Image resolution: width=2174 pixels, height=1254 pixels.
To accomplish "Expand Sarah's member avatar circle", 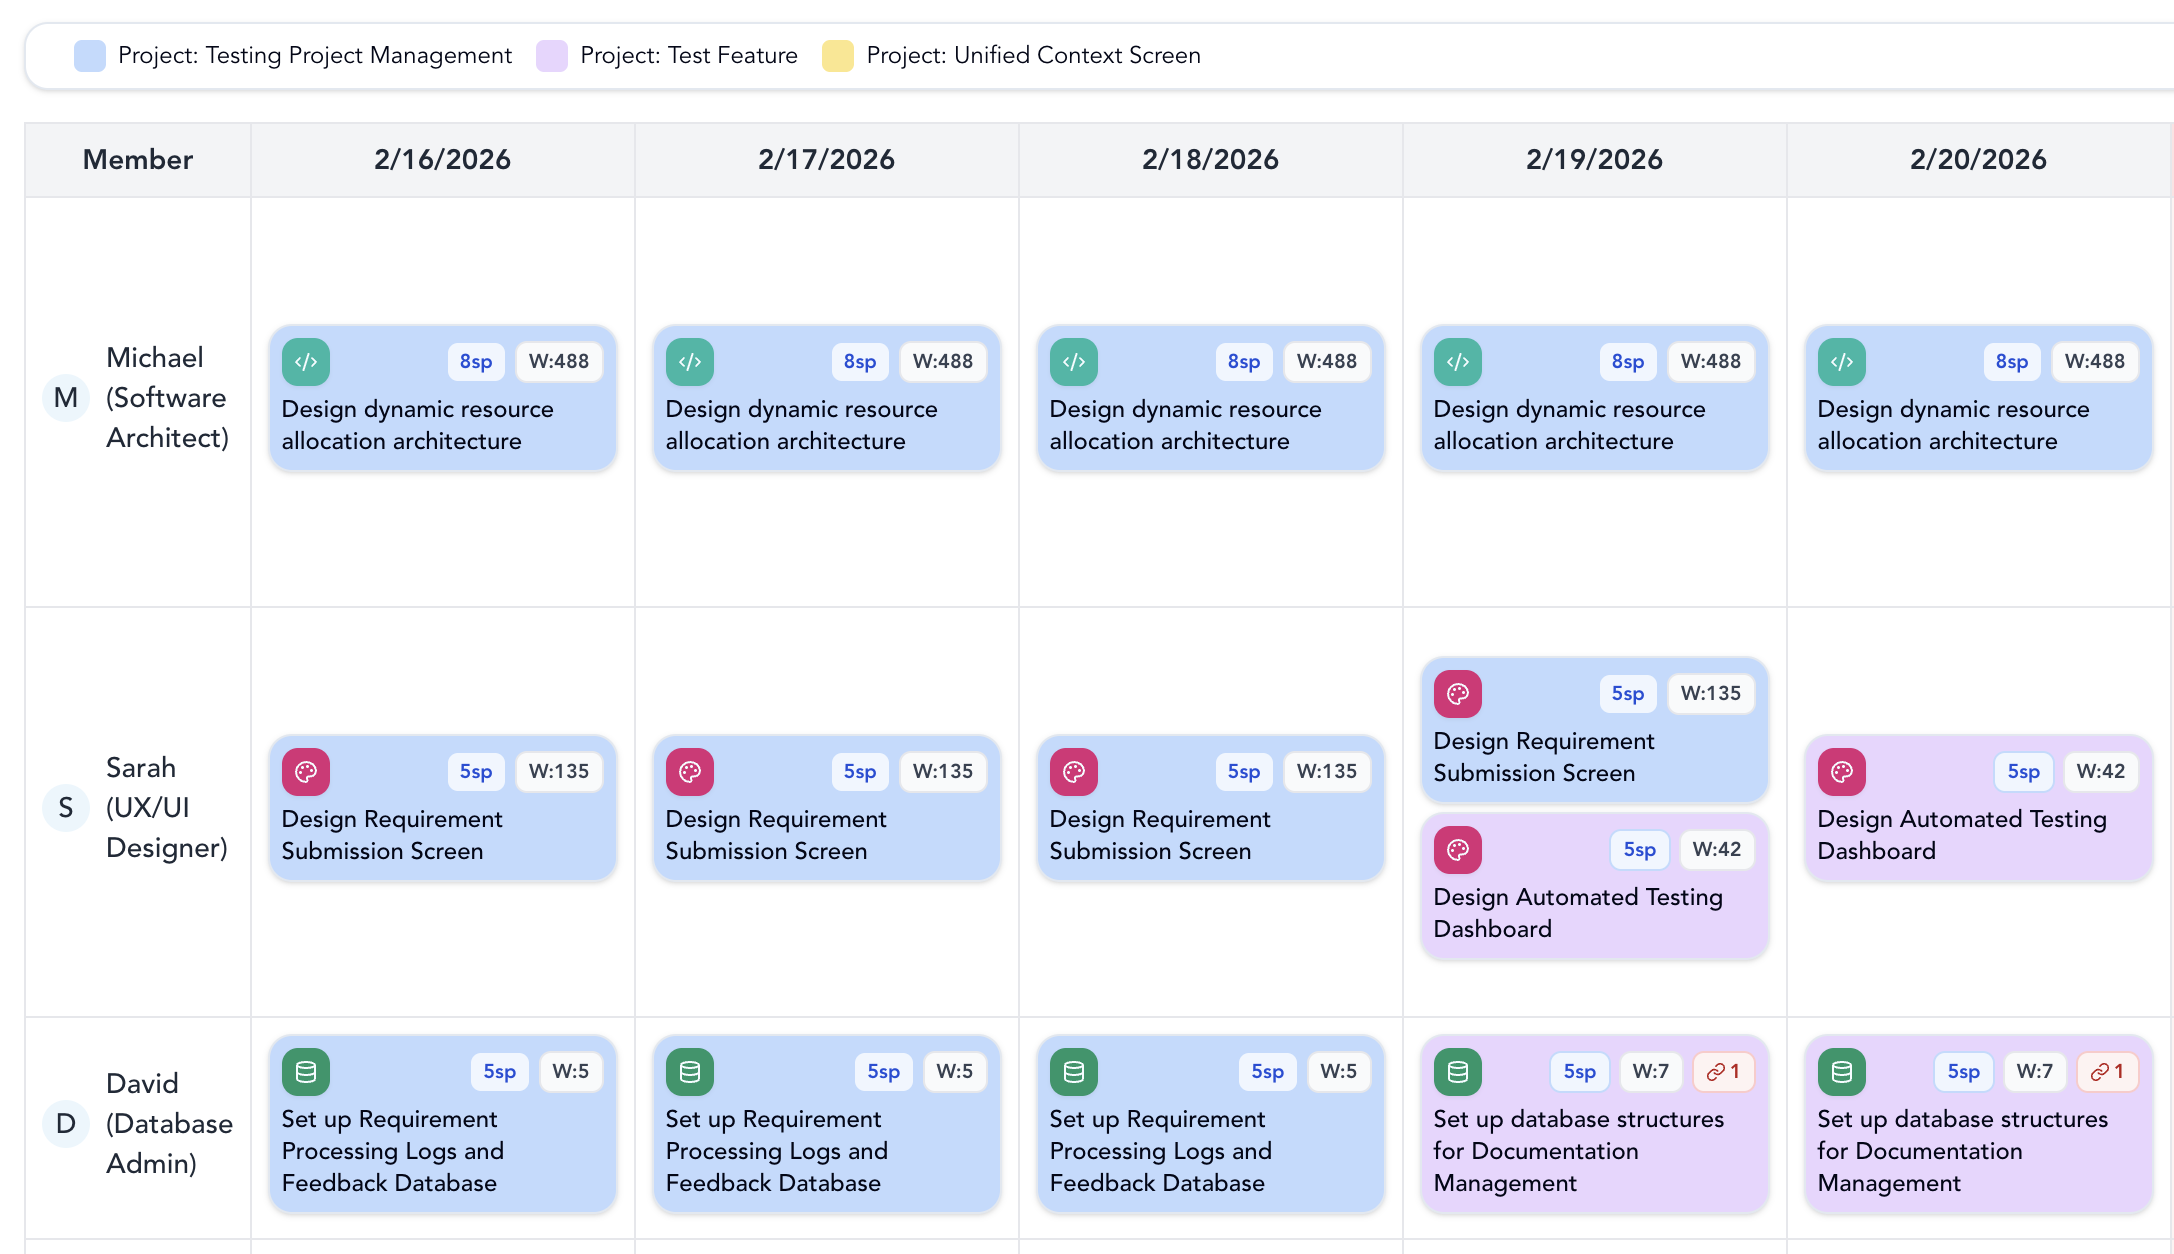I will [65, 808].
